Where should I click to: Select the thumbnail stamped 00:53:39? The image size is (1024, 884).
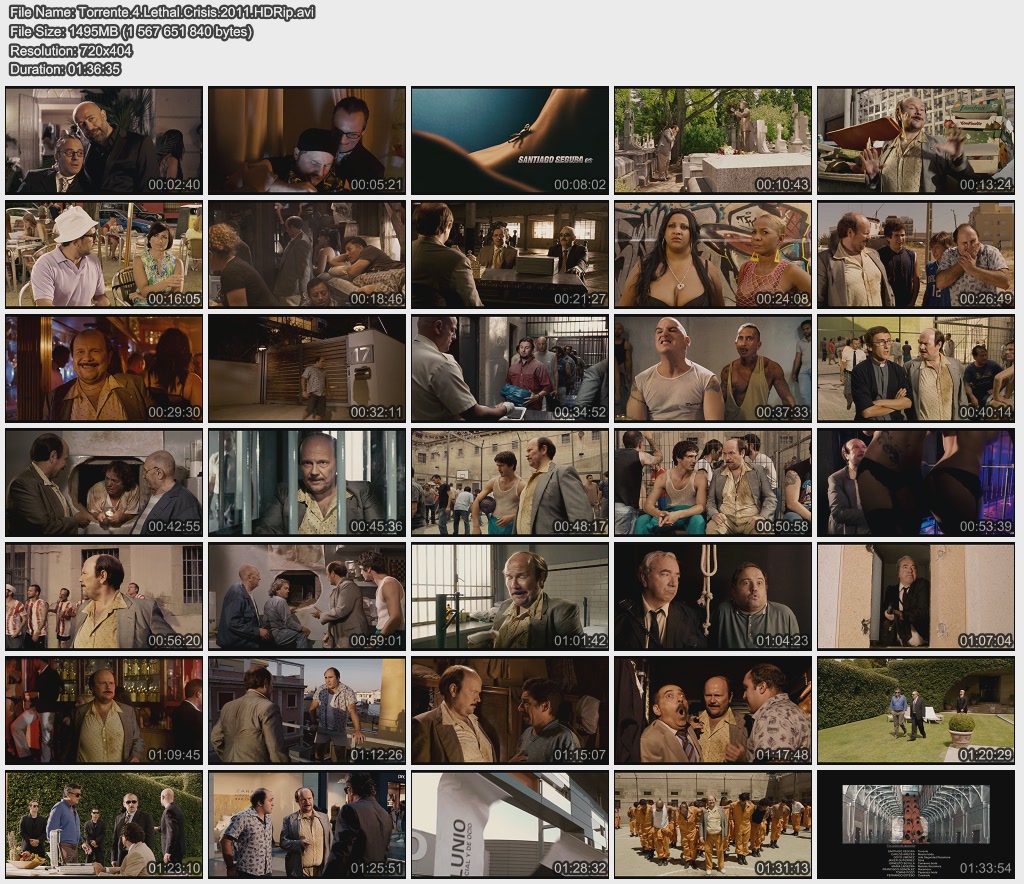(916, 482)
